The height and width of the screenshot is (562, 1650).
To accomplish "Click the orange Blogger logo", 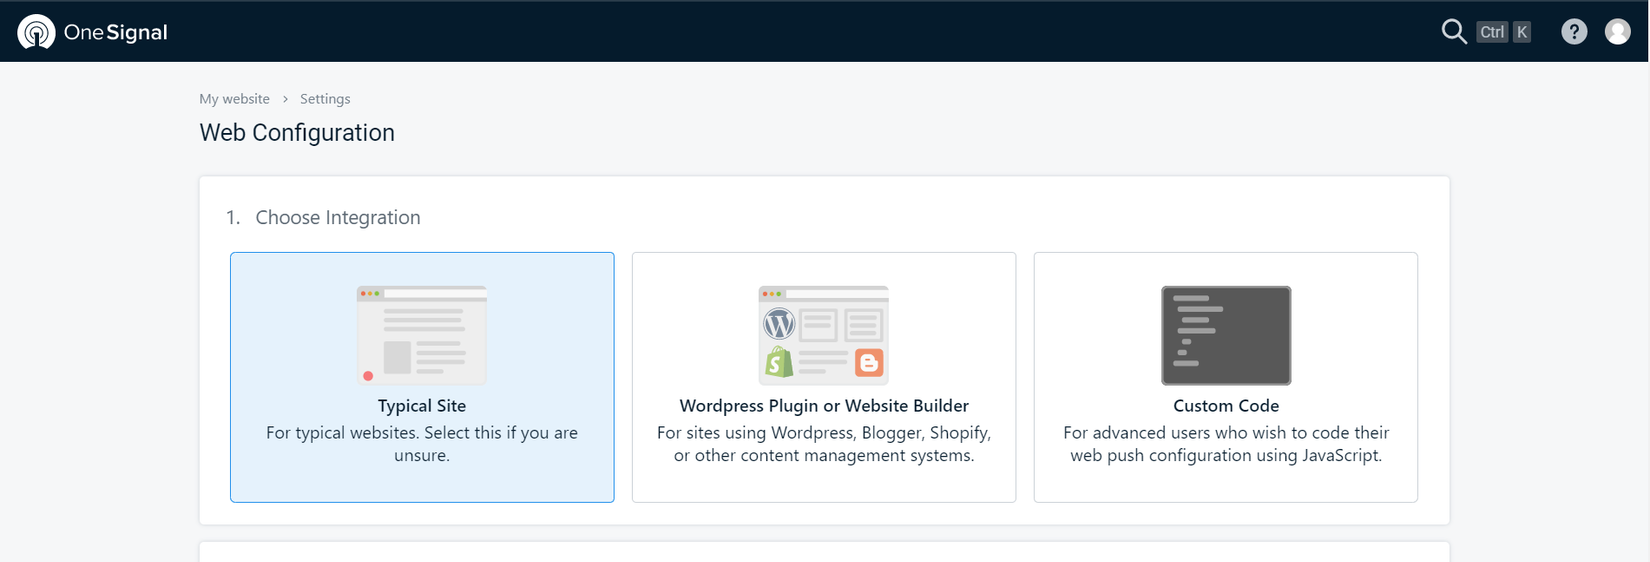I will tap(869, 363).
